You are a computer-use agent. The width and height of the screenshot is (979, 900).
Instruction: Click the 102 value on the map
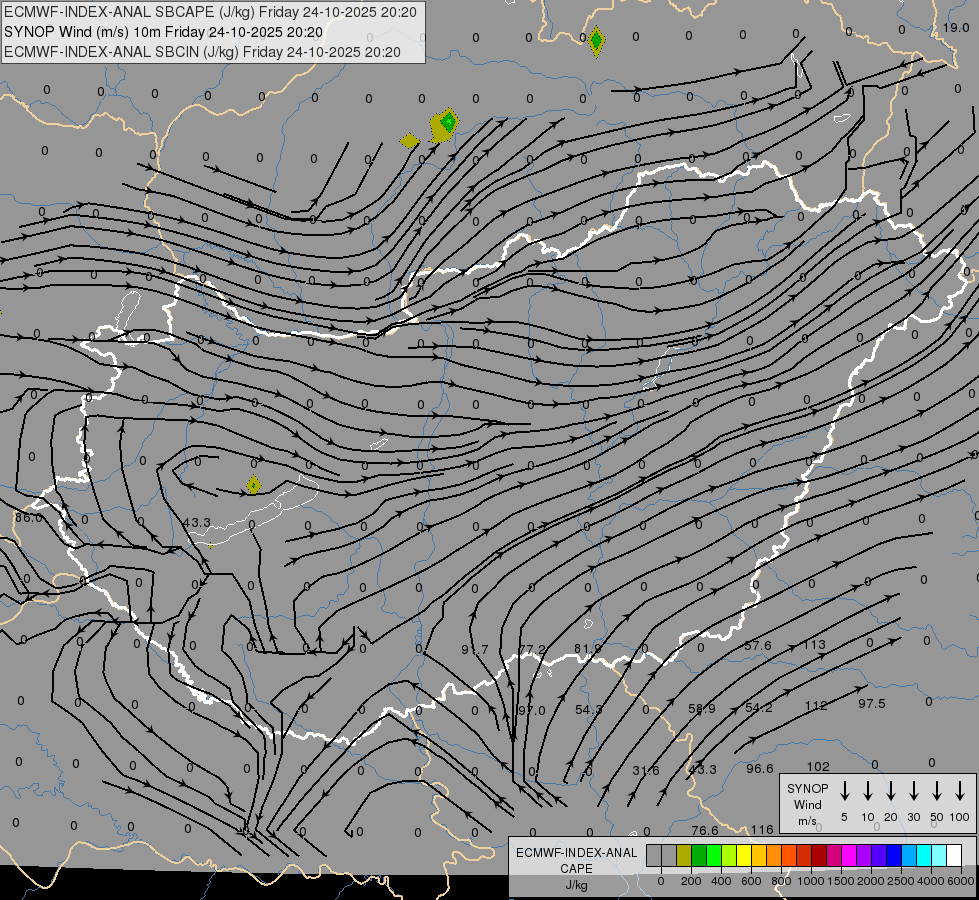click(818, 766)
